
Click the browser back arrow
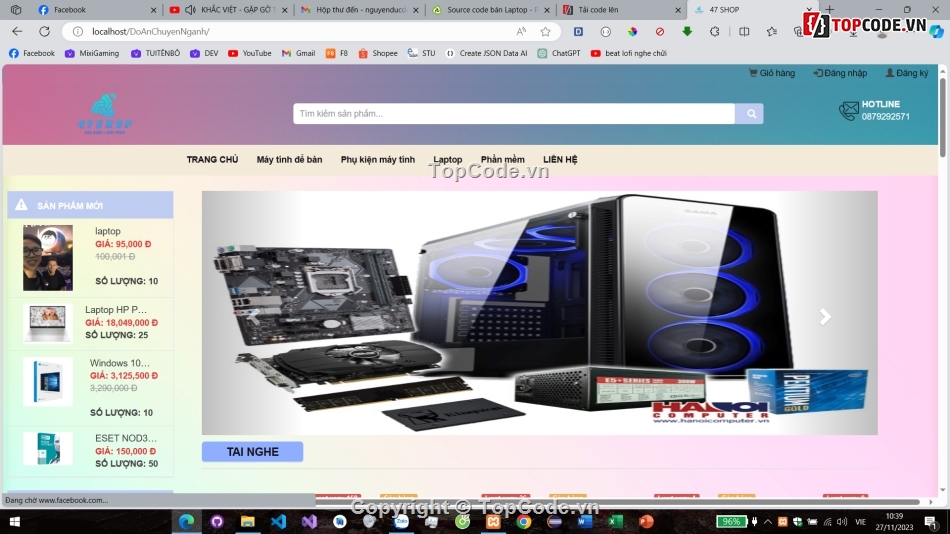(x=17, y=32)
